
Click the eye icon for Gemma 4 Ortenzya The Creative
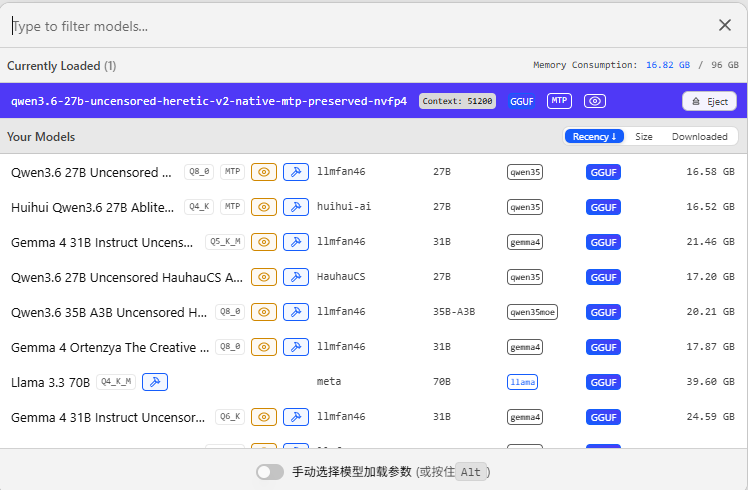click(x=264, y=347)
